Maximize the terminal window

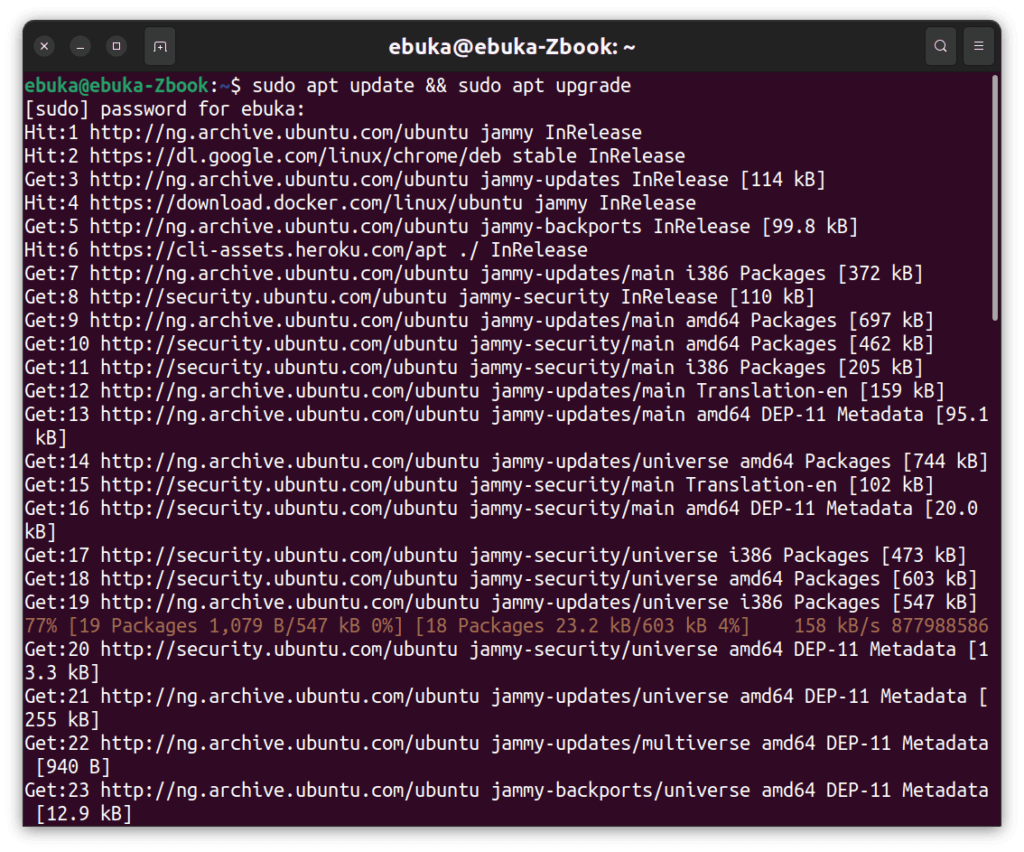[x=117, y=46]
